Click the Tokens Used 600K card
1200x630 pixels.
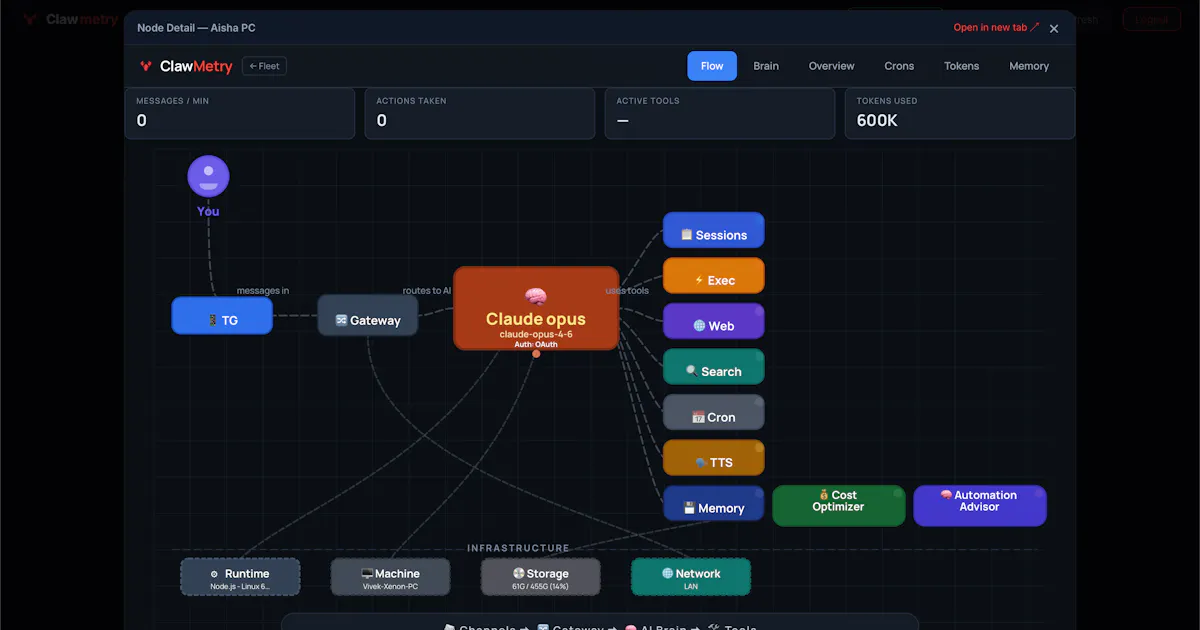point(960,113)
